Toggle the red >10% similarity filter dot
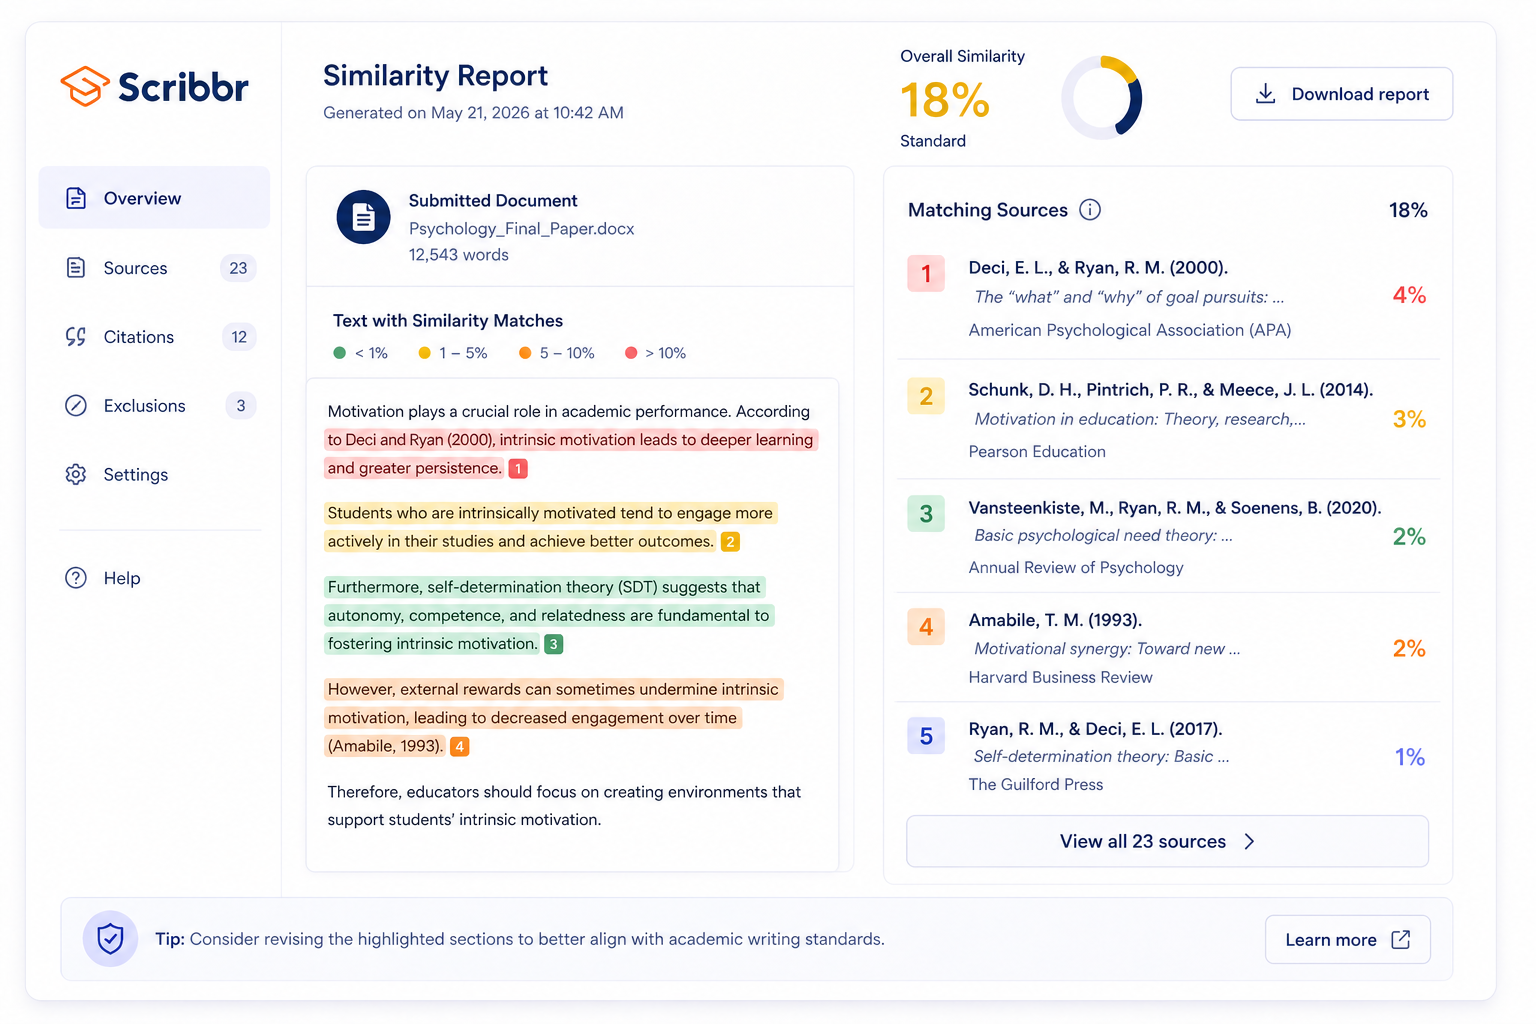 point(631,352)
